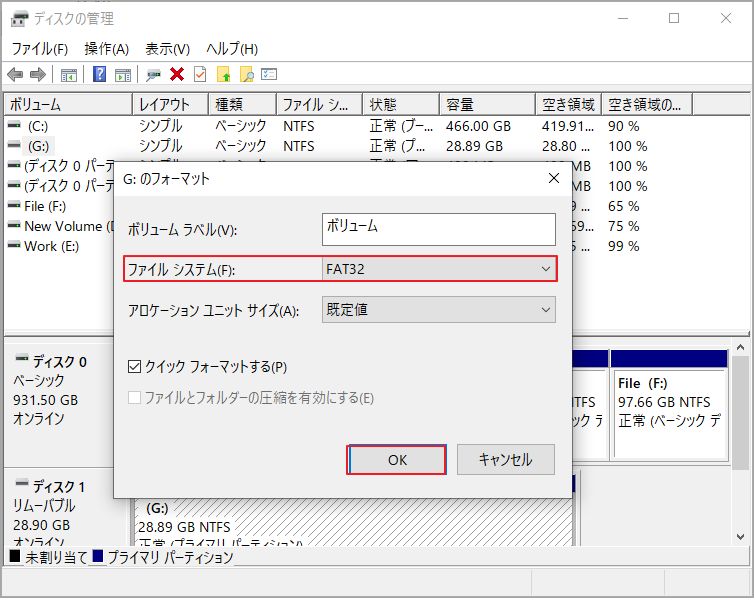Image resolution: width=754 pixels, height=598 pixels.
Task: Click the folder with green arrow icon
Action: 224,74
